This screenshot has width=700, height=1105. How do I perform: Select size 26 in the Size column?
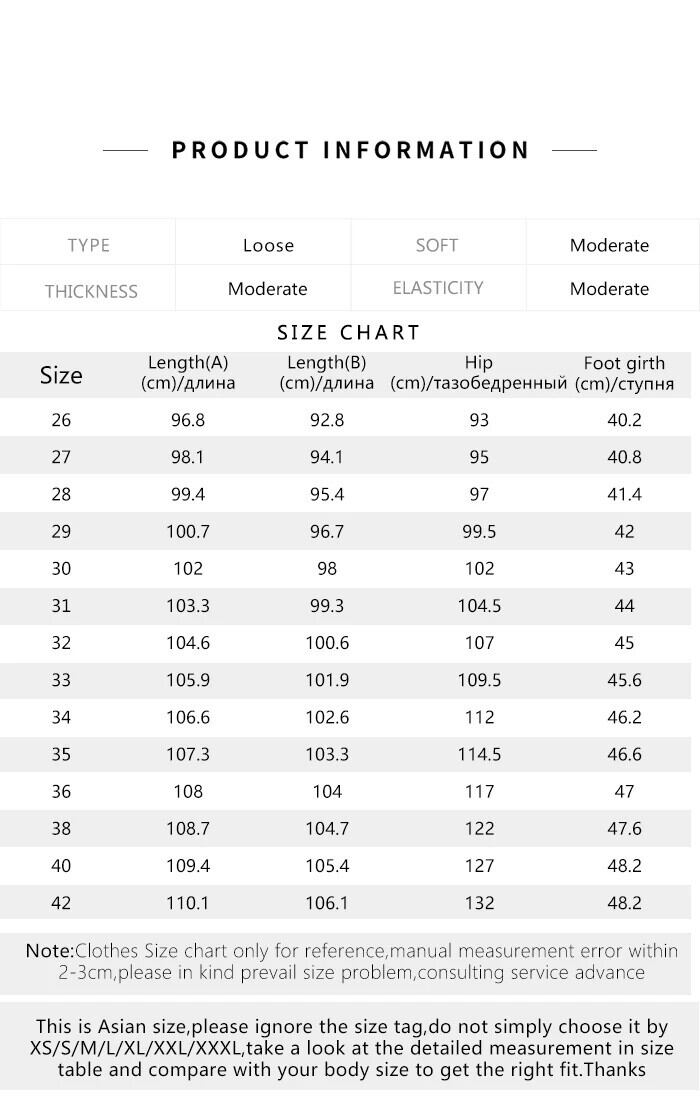tap(61, 420)
